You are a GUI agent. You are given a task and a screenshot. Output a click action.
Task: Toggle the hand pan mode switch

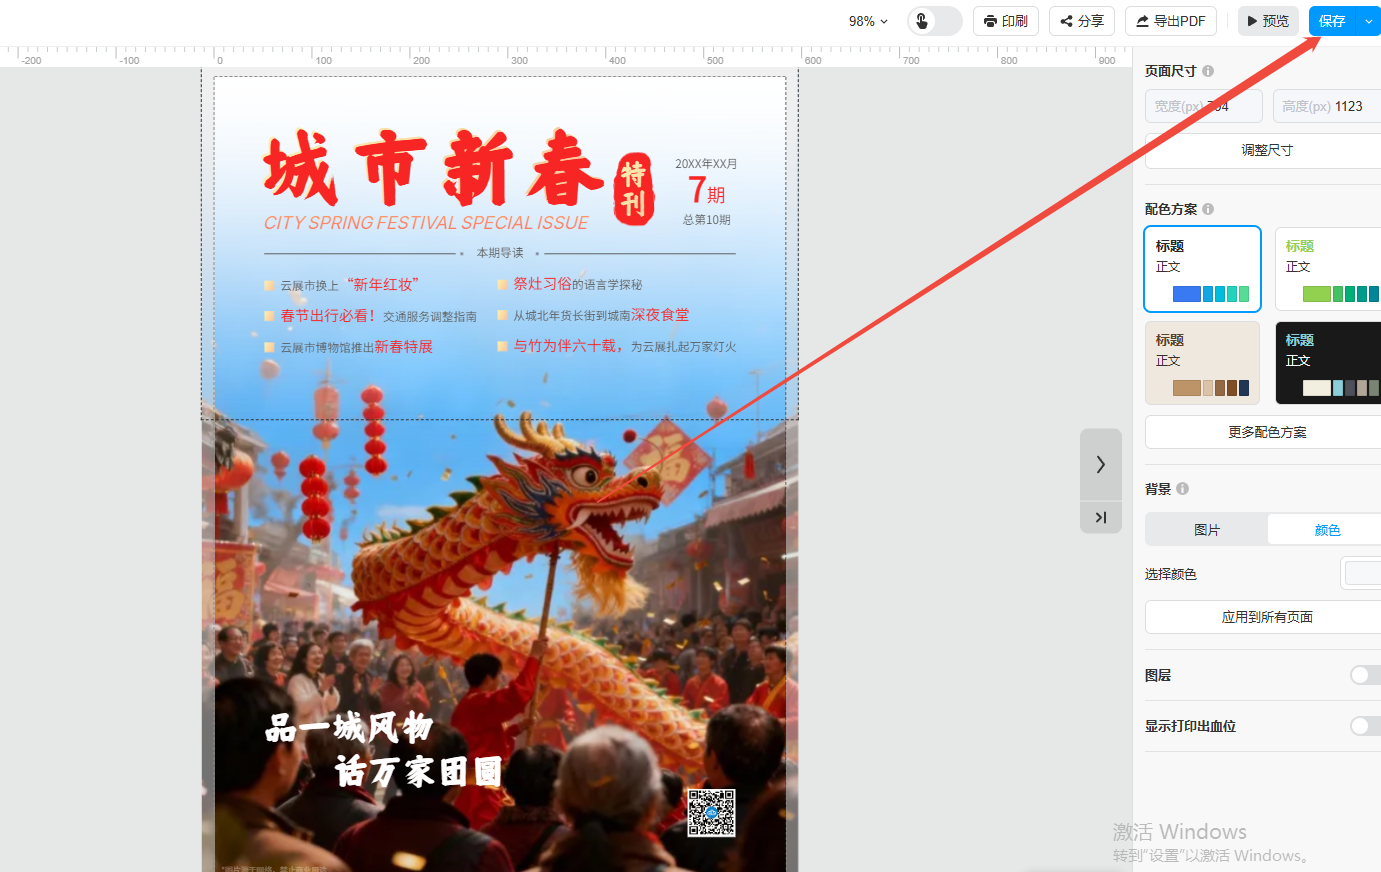tap(934, 21)
